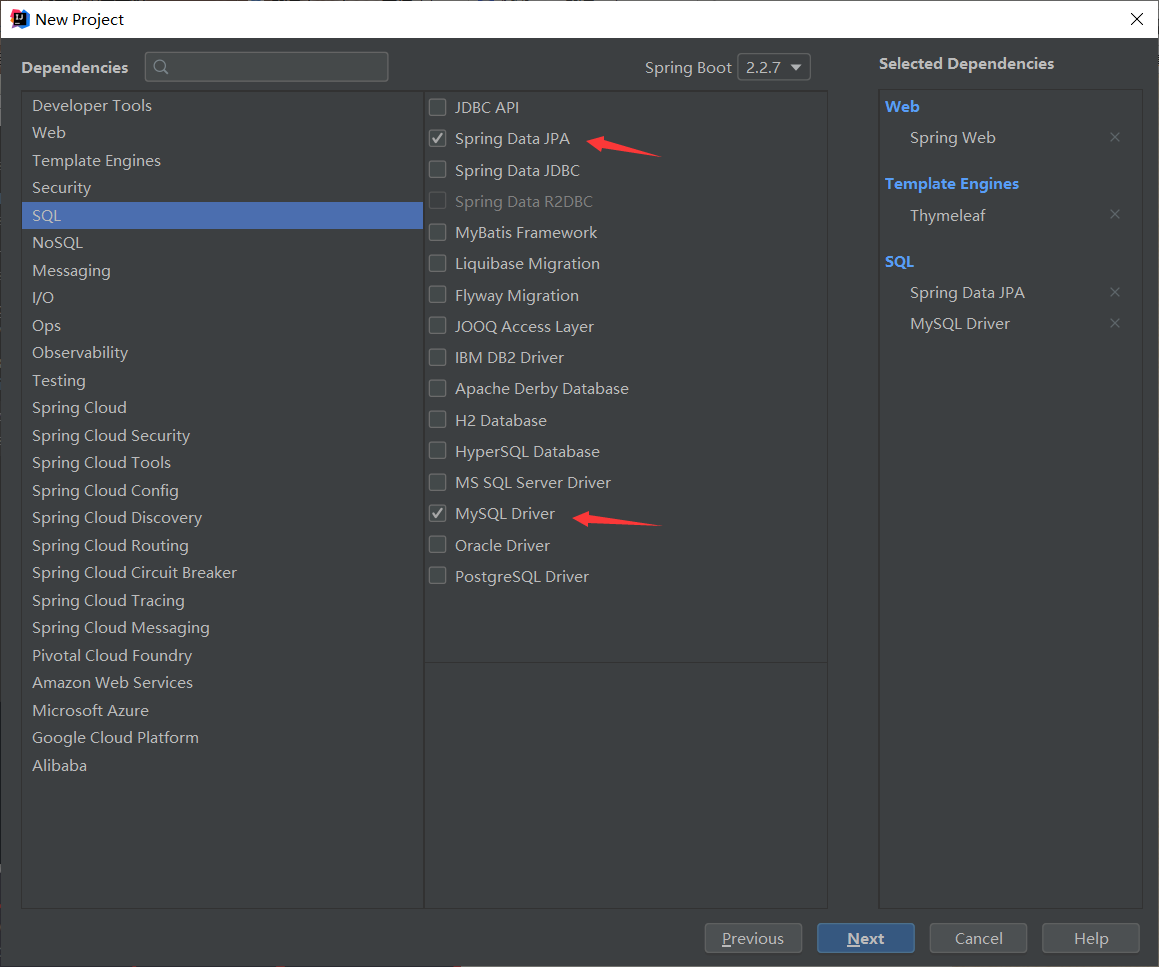
Task: Enable MS SQL Server Driver
Action: 438,482
